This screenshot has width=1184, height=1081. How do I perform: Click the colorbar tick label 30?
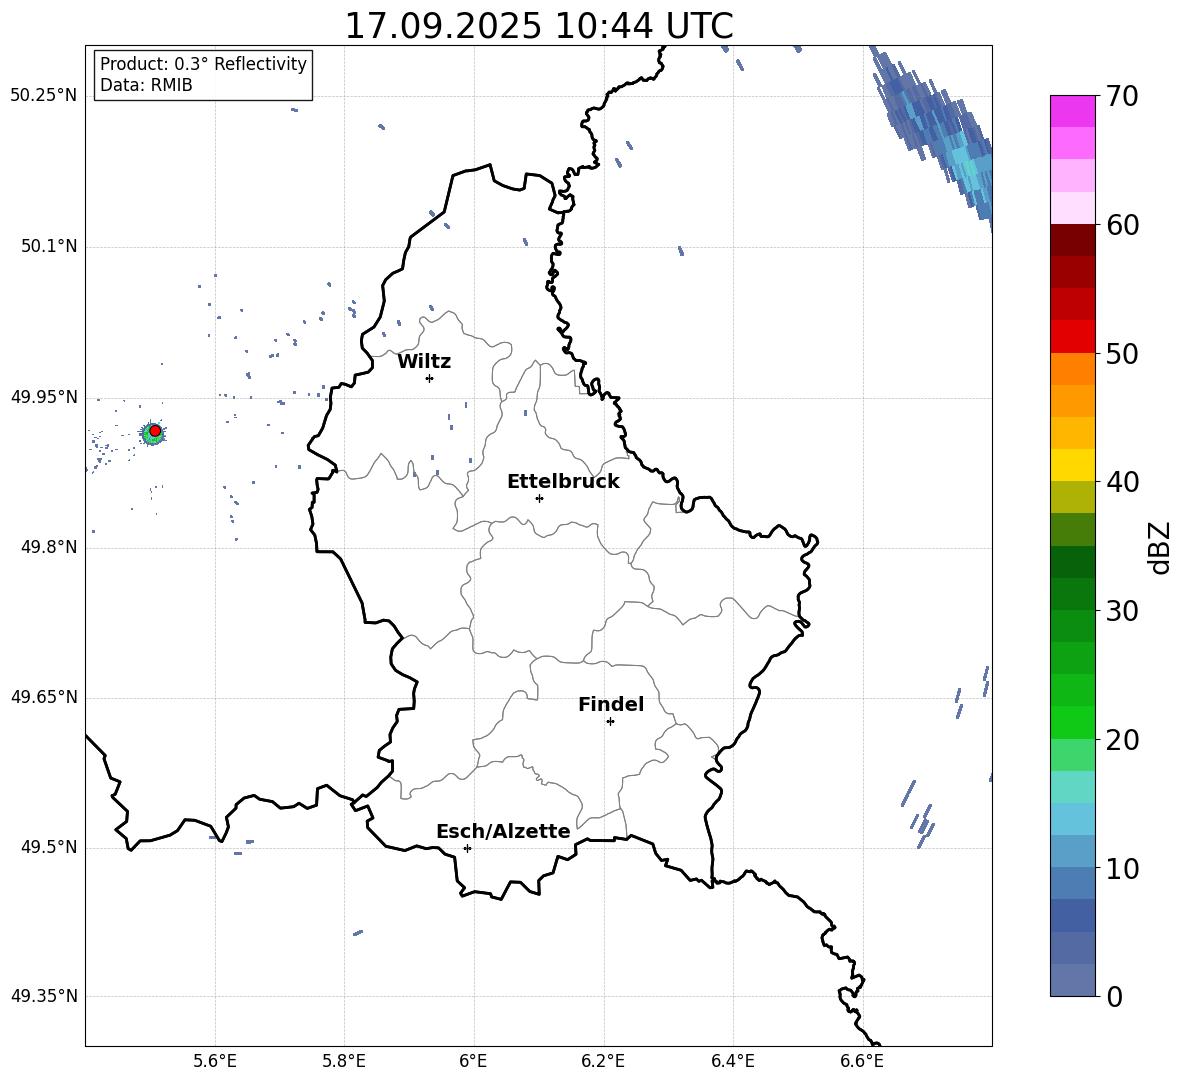click(1122, 611)
